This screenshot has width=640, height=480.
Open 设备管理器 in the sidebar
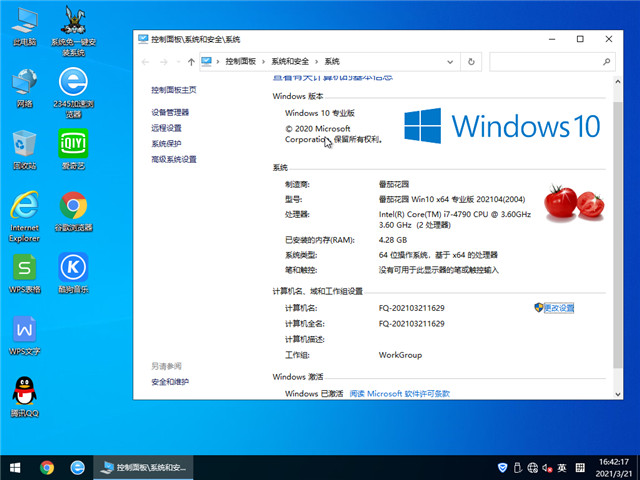pyautogui.click(x=170, y=112)
